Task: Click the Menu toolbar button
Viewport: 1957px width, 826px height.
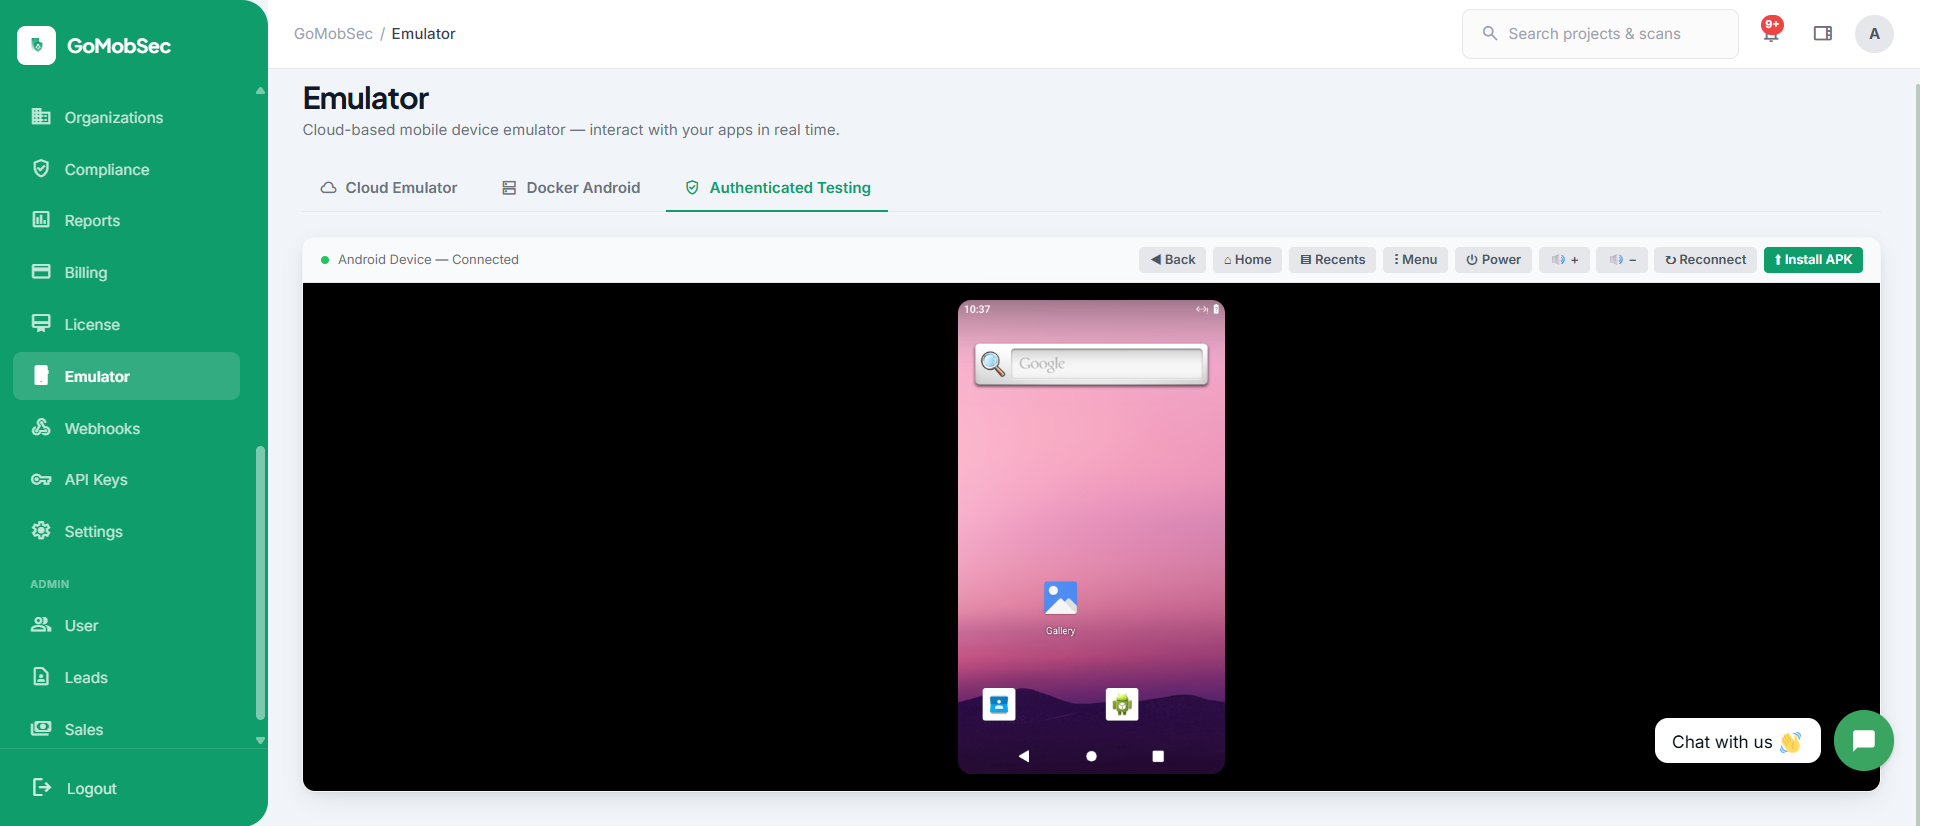Action: point(1416,259)
